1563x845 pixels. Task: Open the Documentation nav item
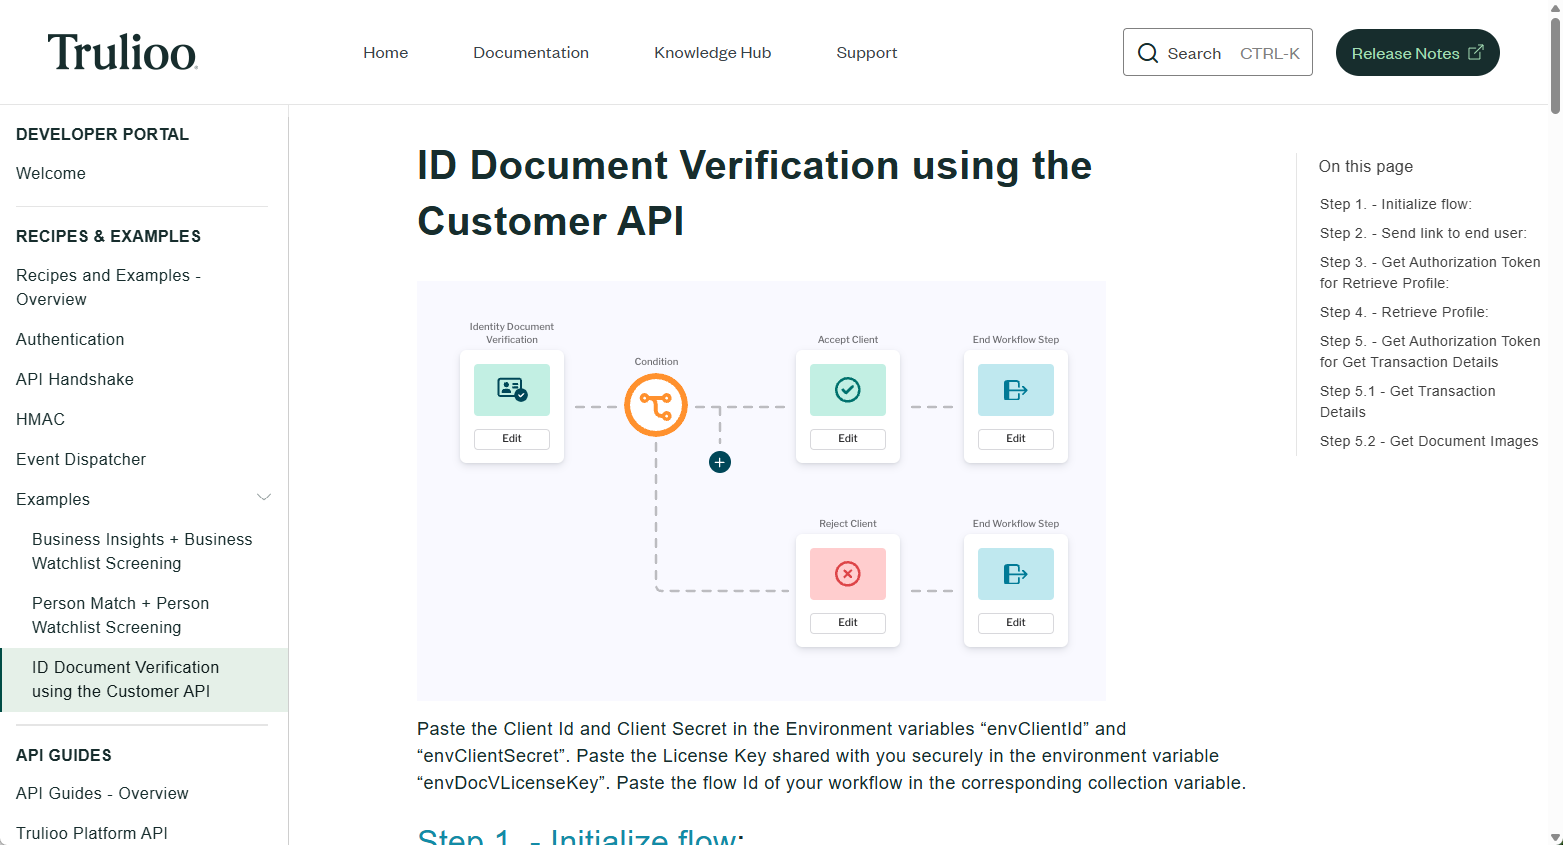click(x=531, y=53)
